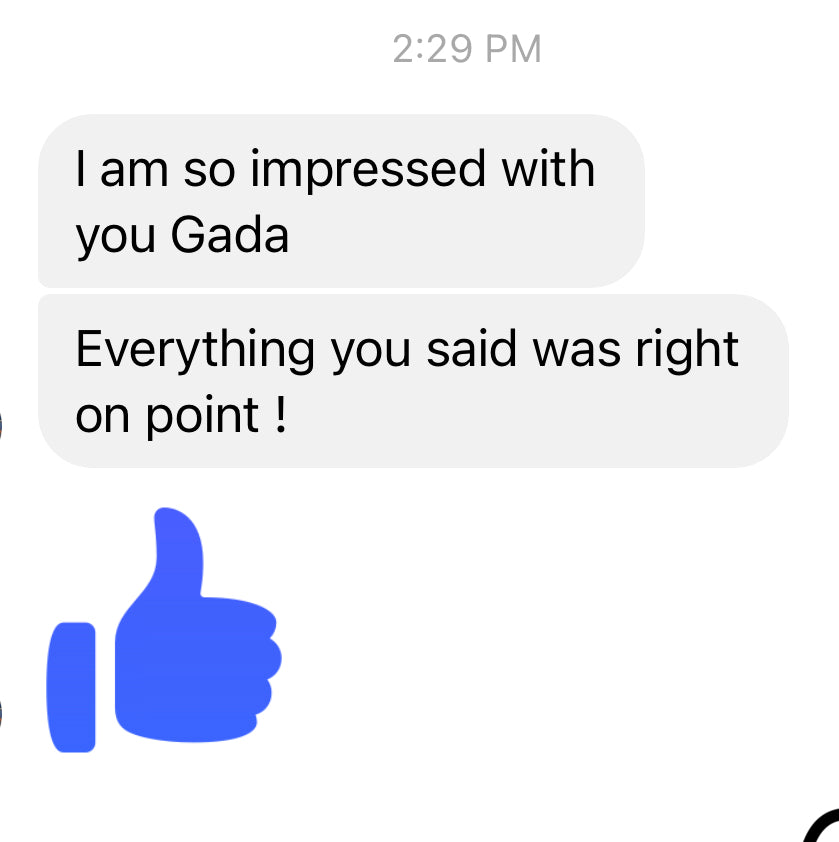Click the word 'with' in first bubble
The image size is (839, 842).
(548, 168)
